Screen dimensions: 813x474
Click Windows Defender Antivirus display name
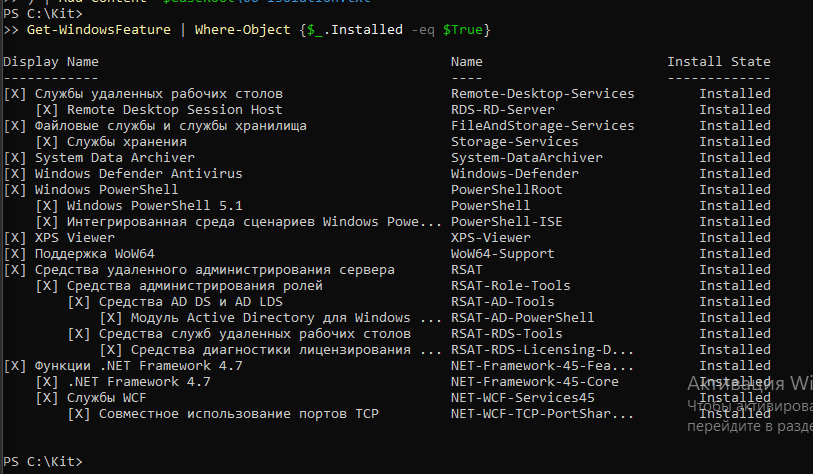pyautogui.click(x=138, y=174)
